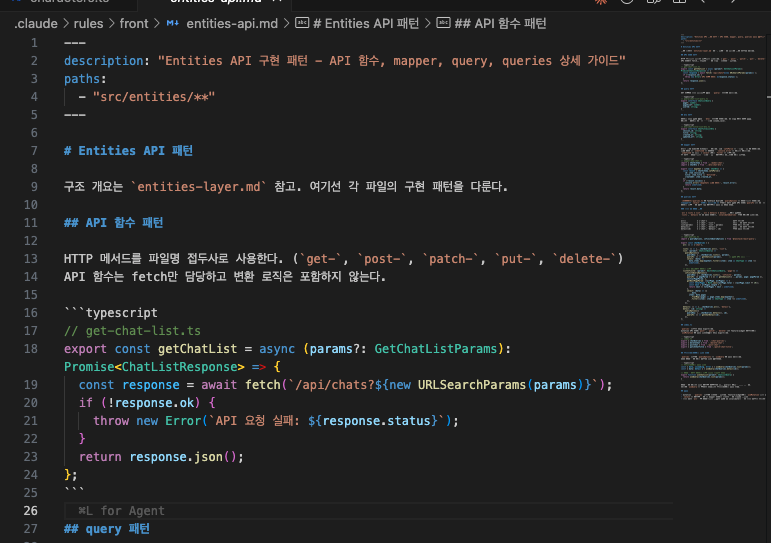
Task: Open the rules breadcrumb segment
Action: (x=89, y=24)
